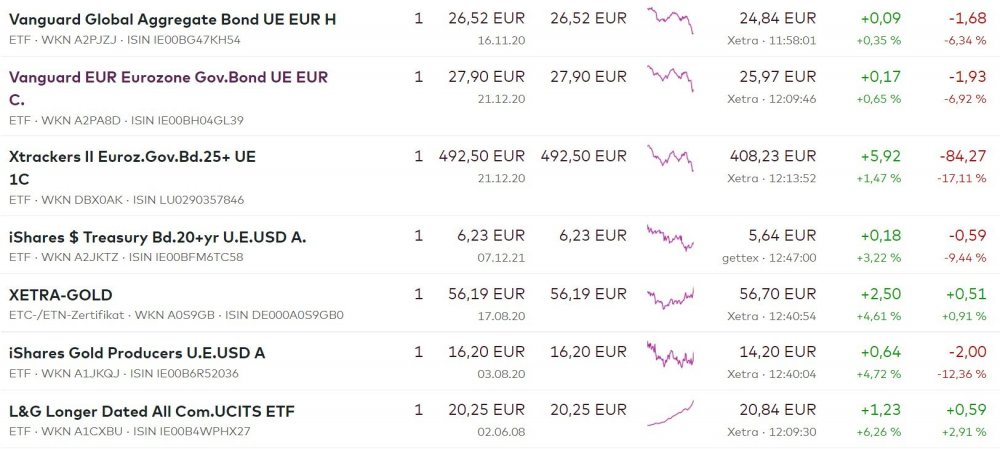Viewport: 1000px width, 450px height.
Task: Open Vanguard Global Aggregate Bond ETF link
Action: [172, 19]
